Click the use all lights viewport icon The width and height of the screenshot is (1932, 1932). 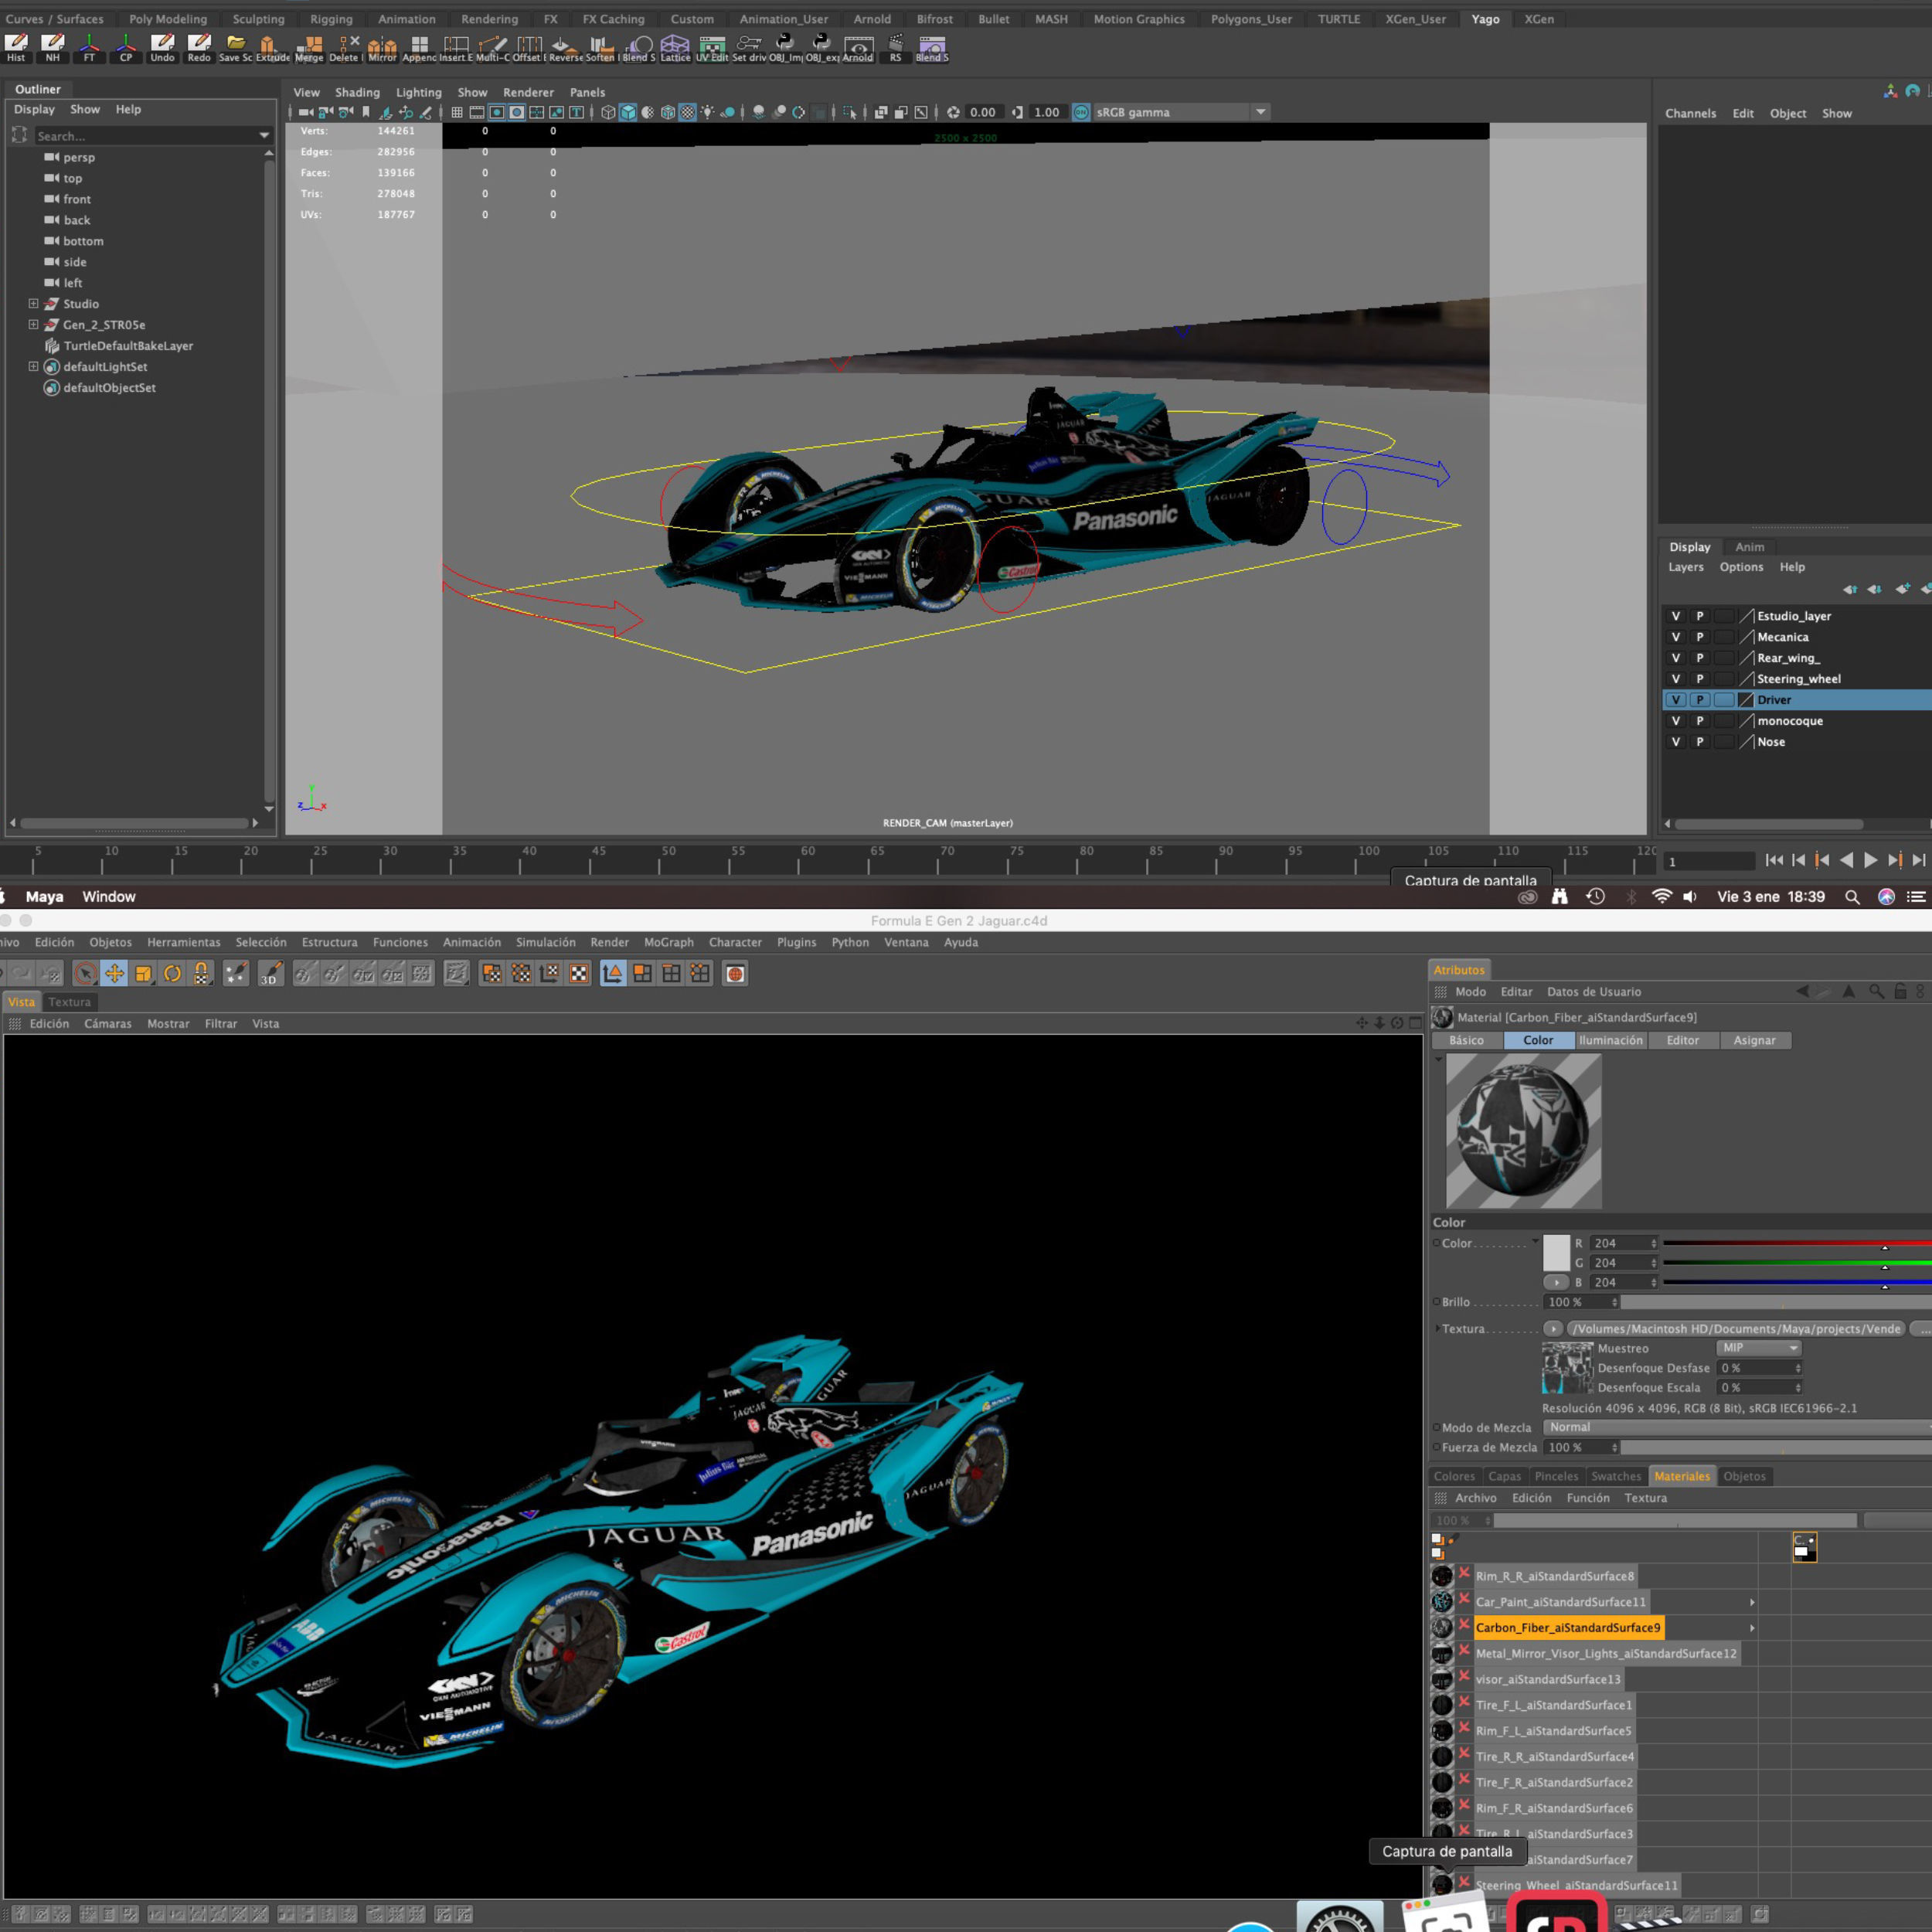[708, 112]
